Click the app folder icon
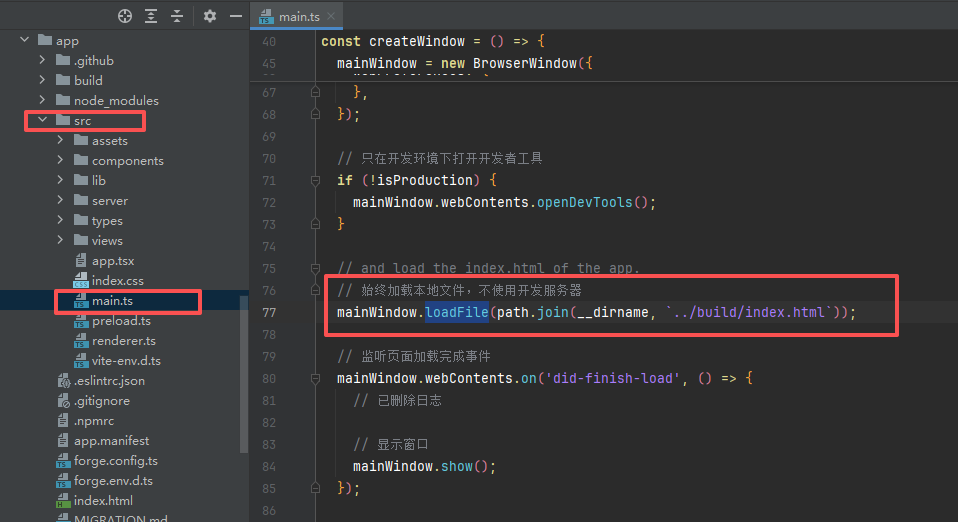 coord(45,40)
